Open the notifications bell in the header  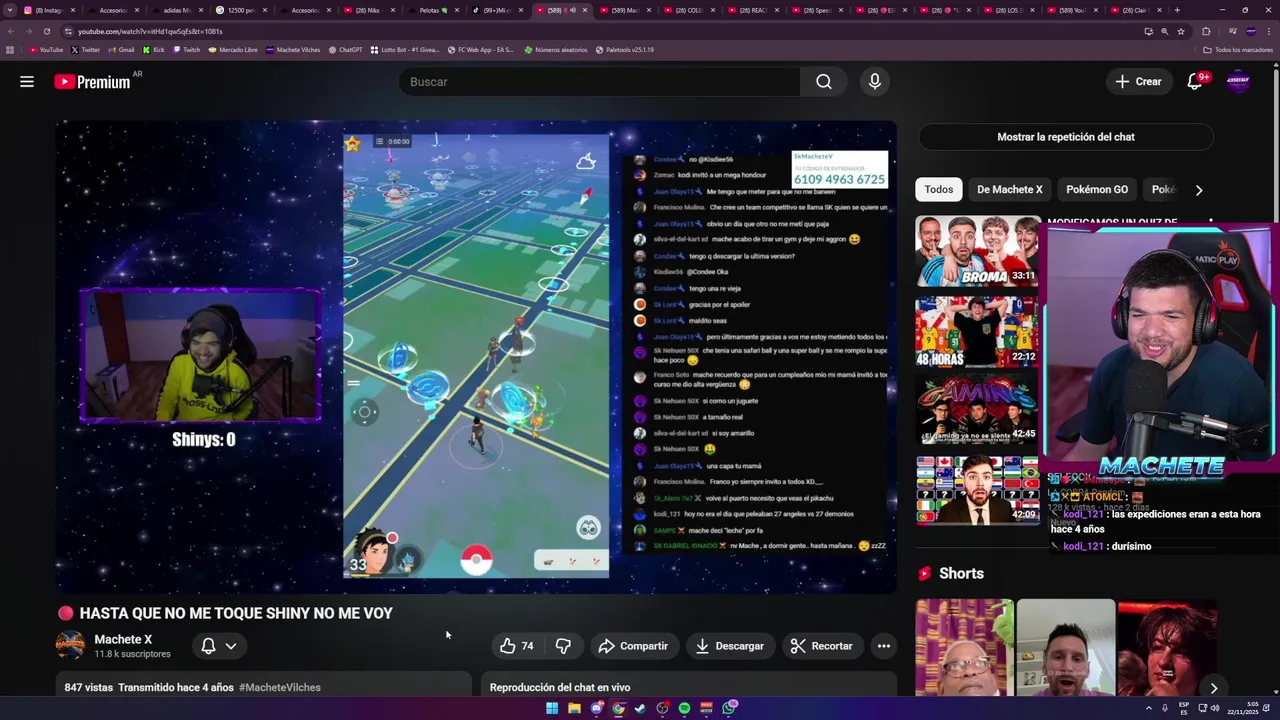point(1195,82)
